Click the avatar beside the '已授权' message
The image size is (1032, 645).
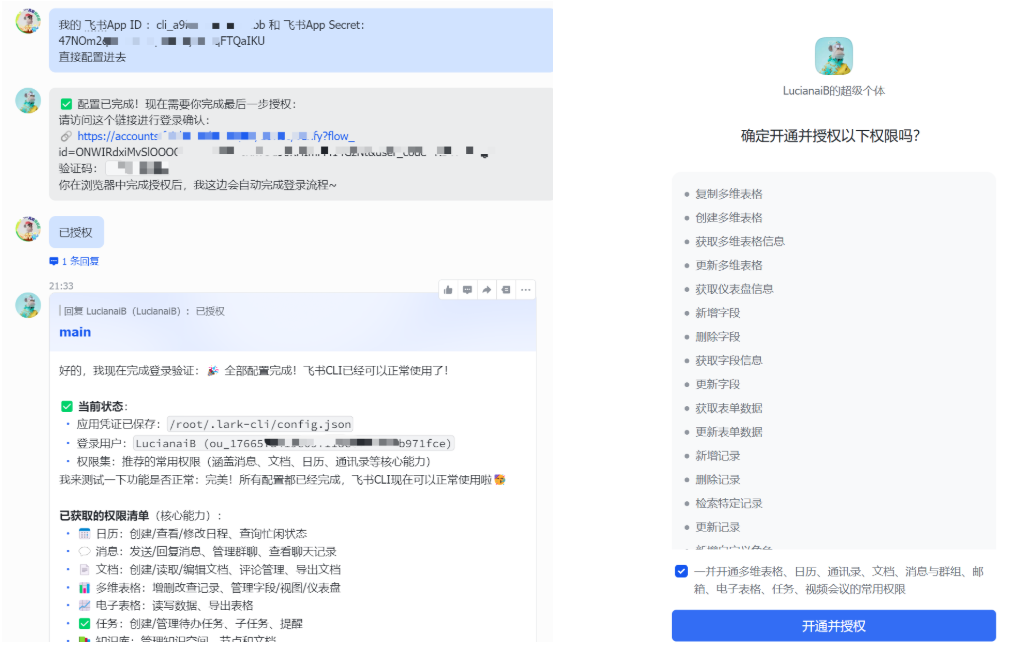point(28,229)
